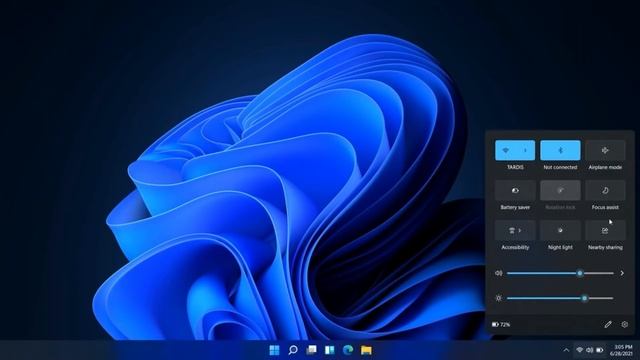Turn on Battery saver tile

pyautogui.click(x=515, y=190)
